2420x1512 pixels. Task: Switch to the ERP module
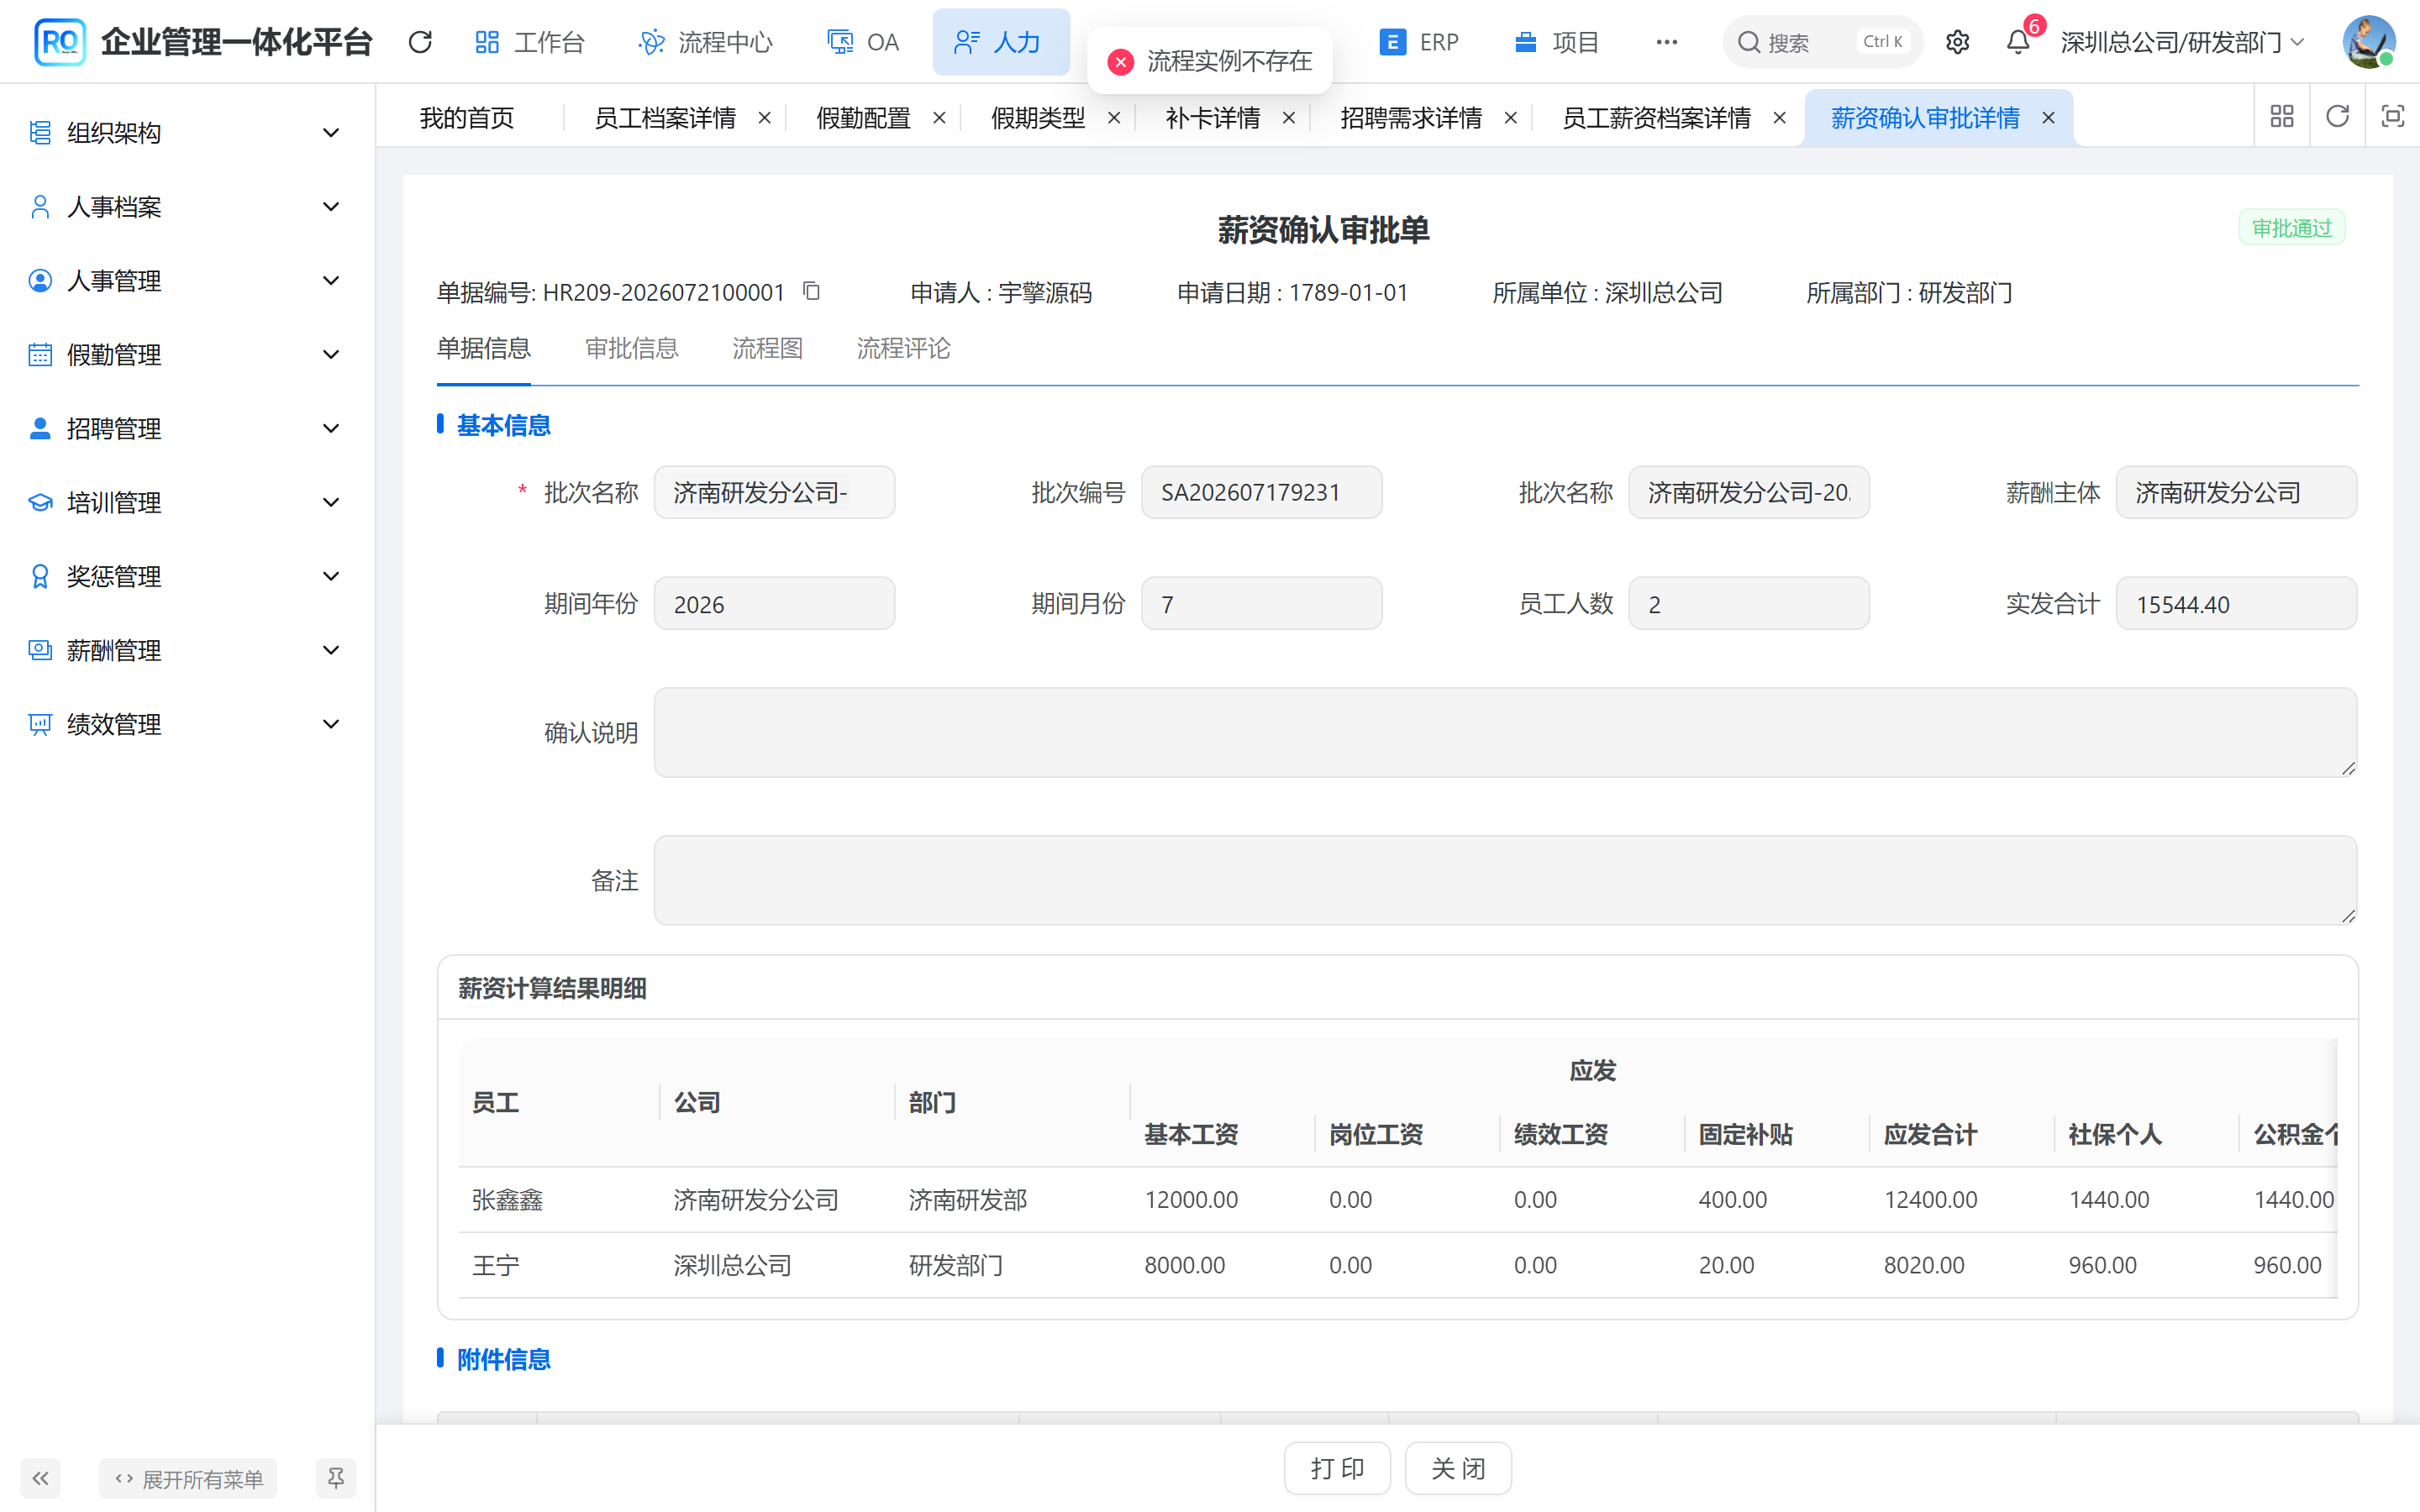coord(1418,42)
